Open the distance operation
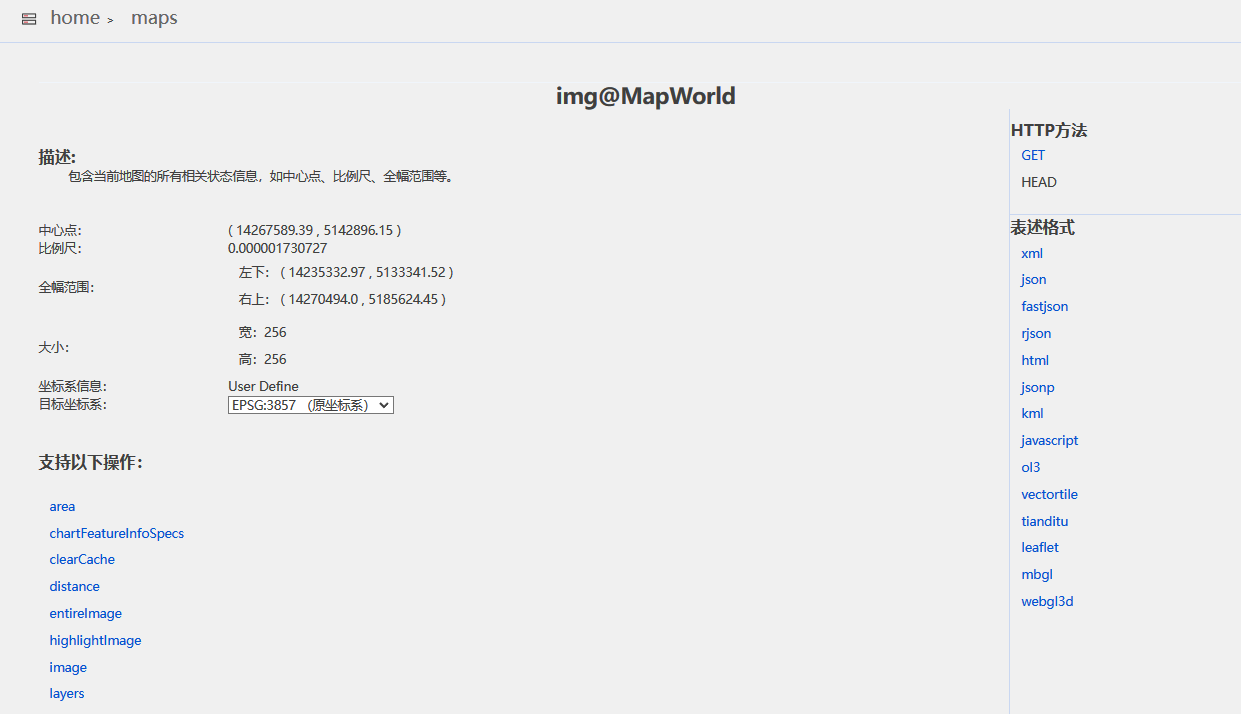The height and width of the screenshot is (714, 1241). [75, 586]
